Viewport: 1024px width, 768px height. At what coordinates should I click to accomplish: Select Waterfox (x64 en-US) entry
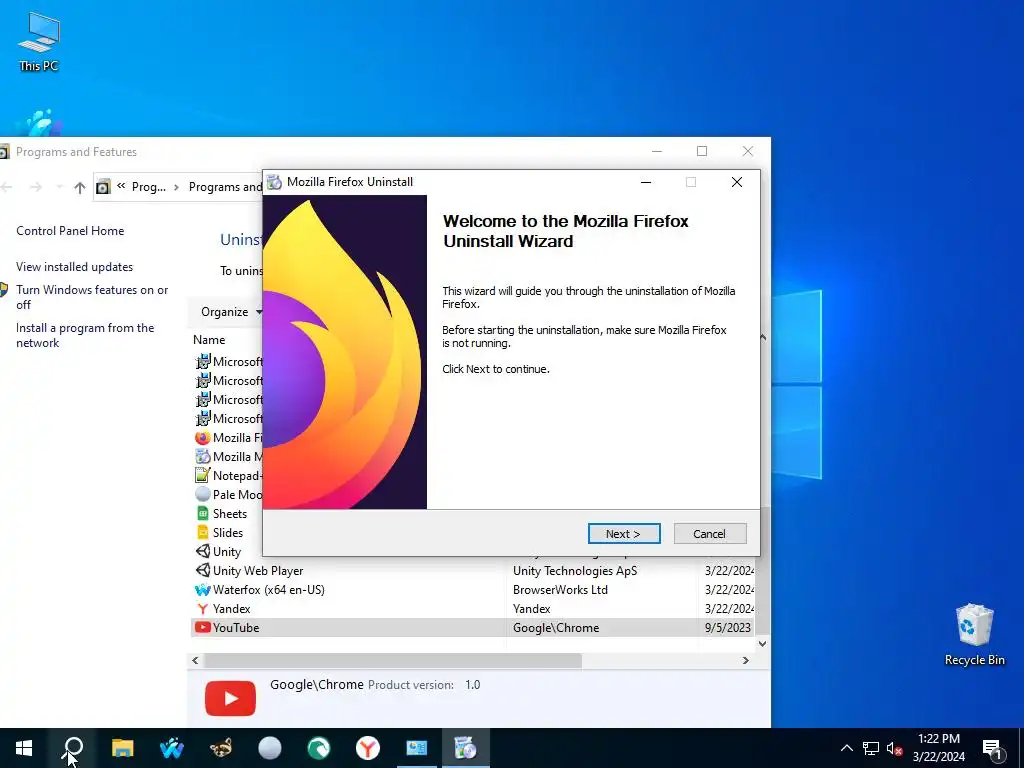pos(260,590)
